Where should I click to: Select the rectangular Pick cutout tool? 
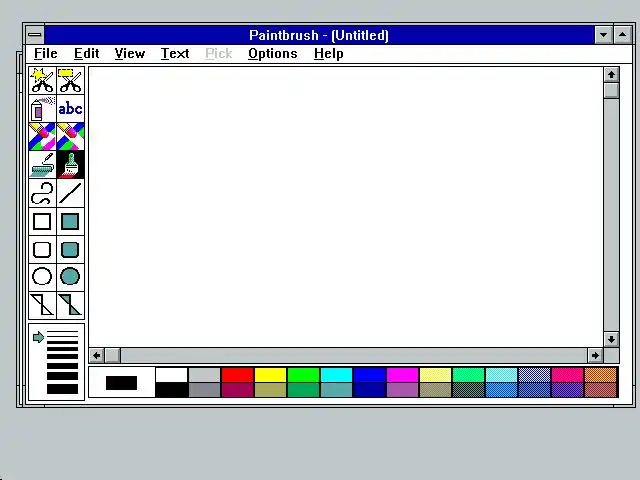[71, 80]
